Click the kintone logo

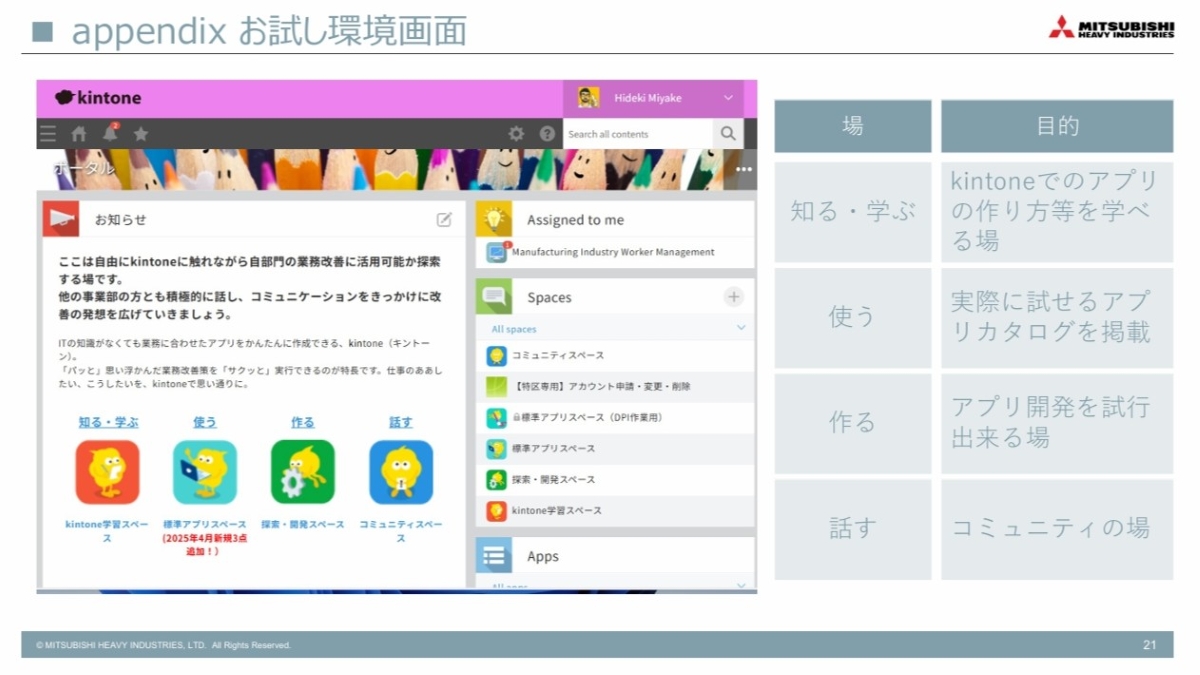tap(98, 98)
